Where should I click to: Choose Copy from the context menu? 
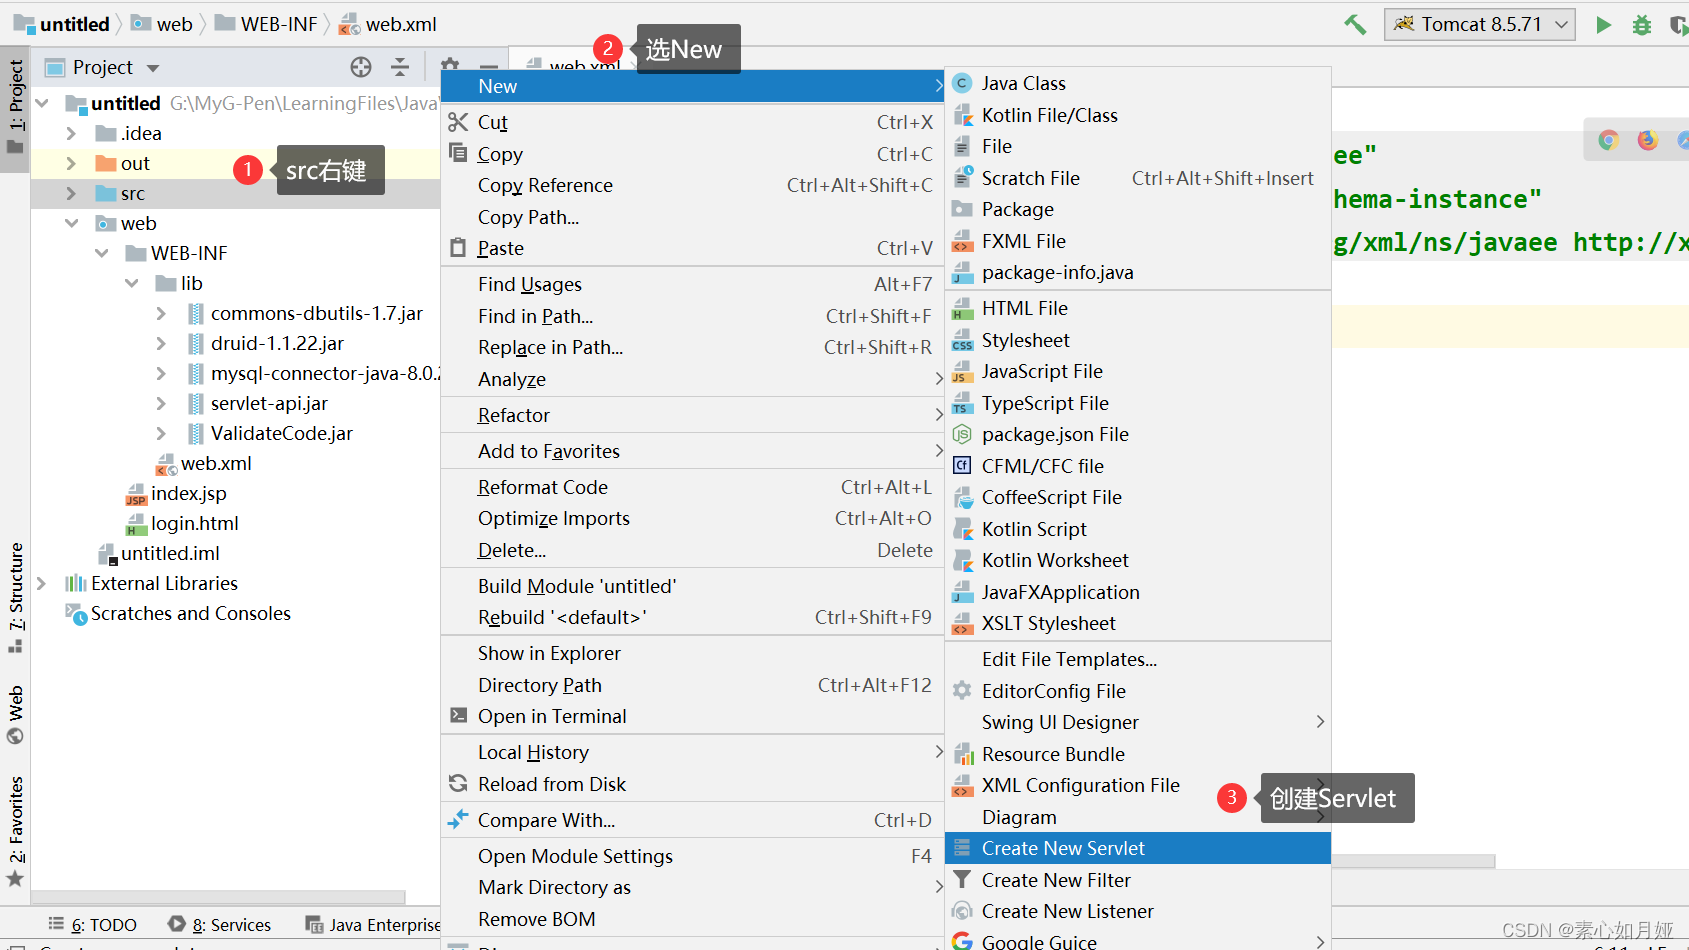pos(692,154)
